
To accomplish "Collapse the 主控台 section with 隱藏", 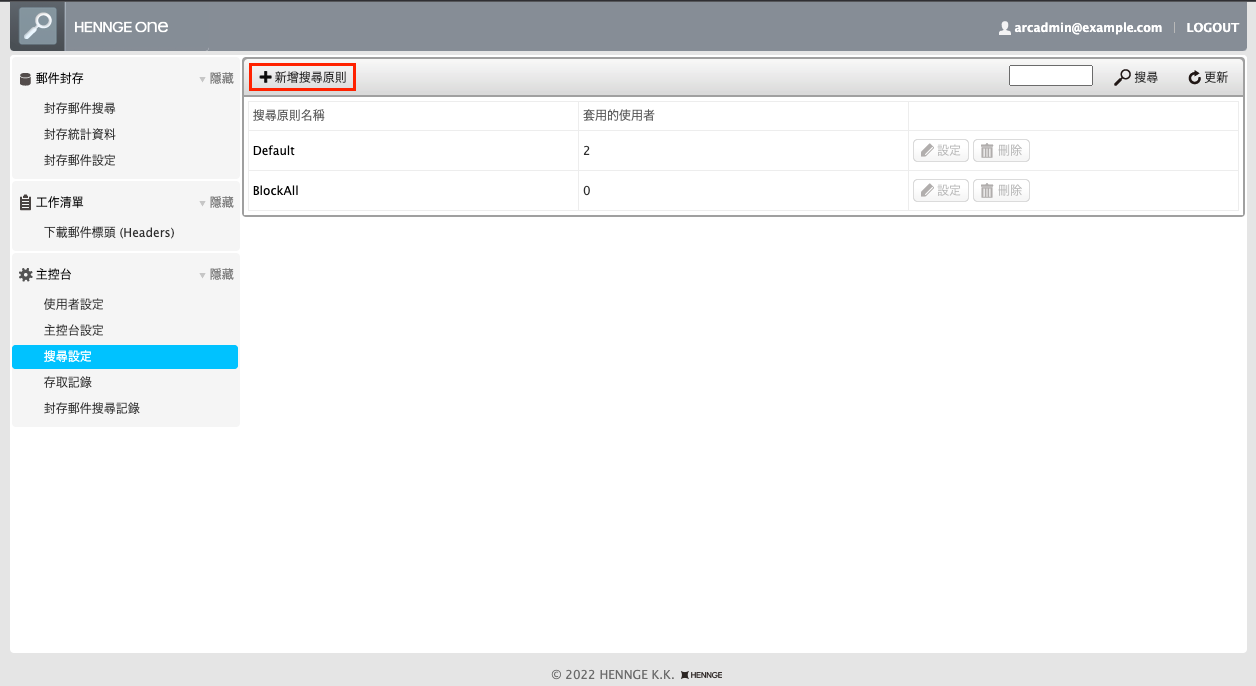I will (216, 274).
